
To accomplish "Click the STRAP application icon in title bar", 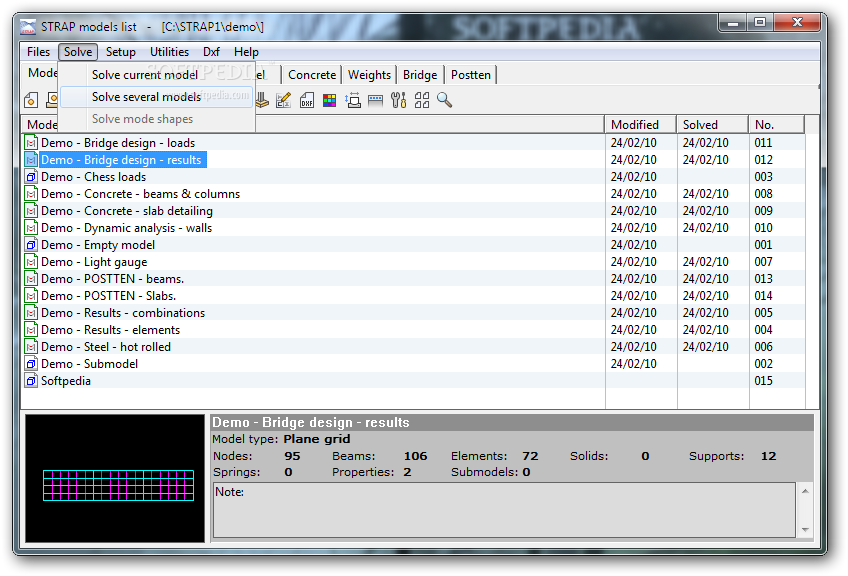I will (x=28, y=27).
